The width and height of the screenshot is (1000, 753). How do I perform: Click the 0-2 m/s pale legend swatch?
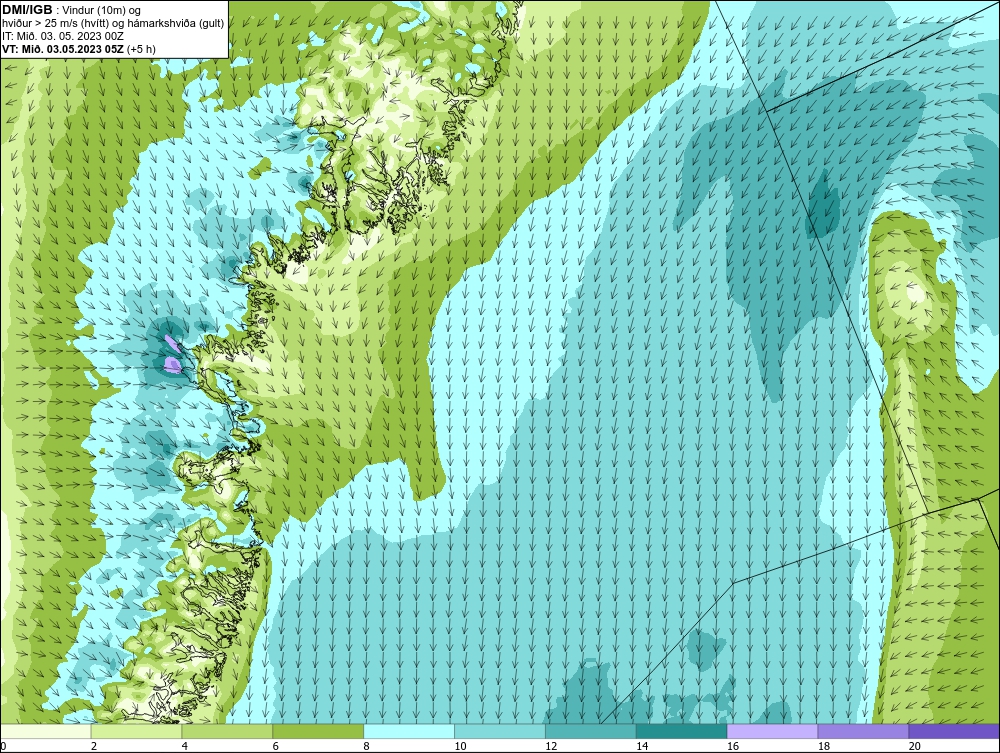[46, 731]
